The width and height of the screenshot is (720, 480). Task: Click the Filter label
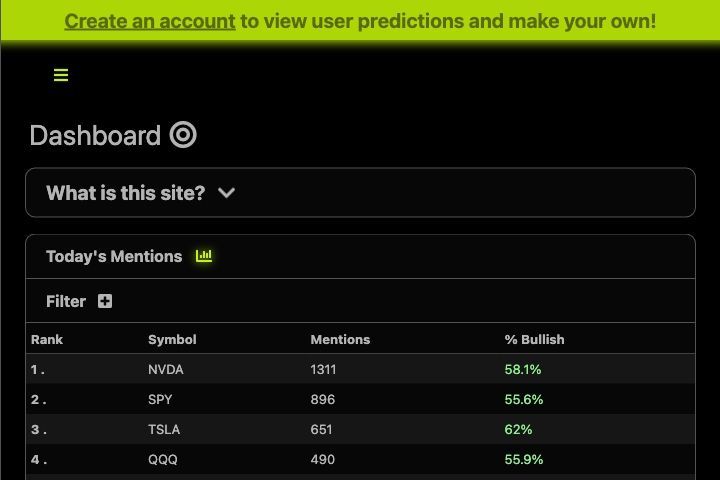tap(66, 301)
